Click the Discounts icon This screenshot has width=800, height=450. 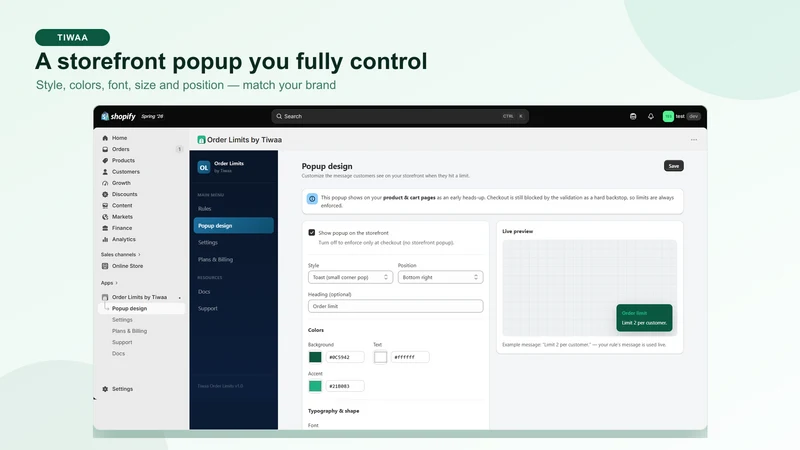coord(105,194)
